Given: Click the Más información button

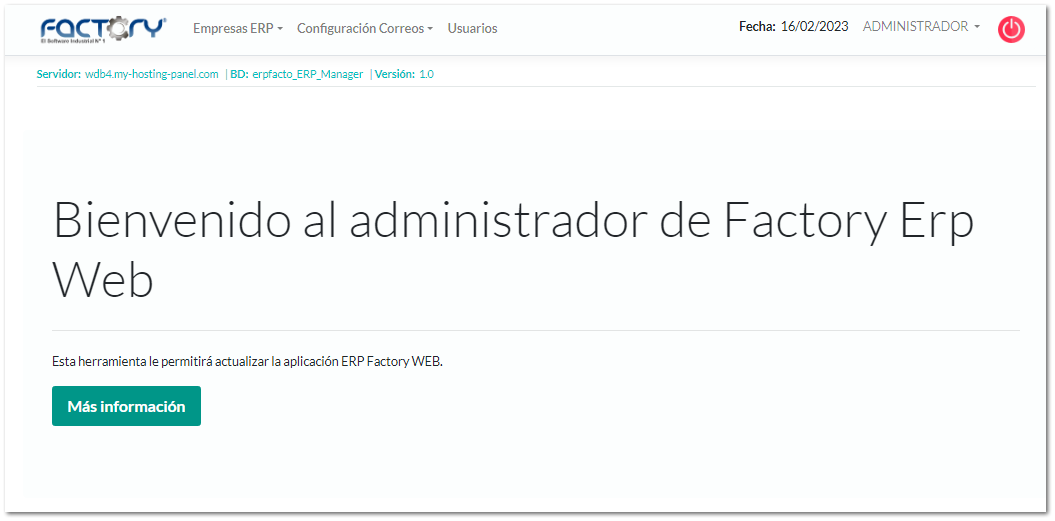Looking at the screenshot, I should tap(126, 406).
